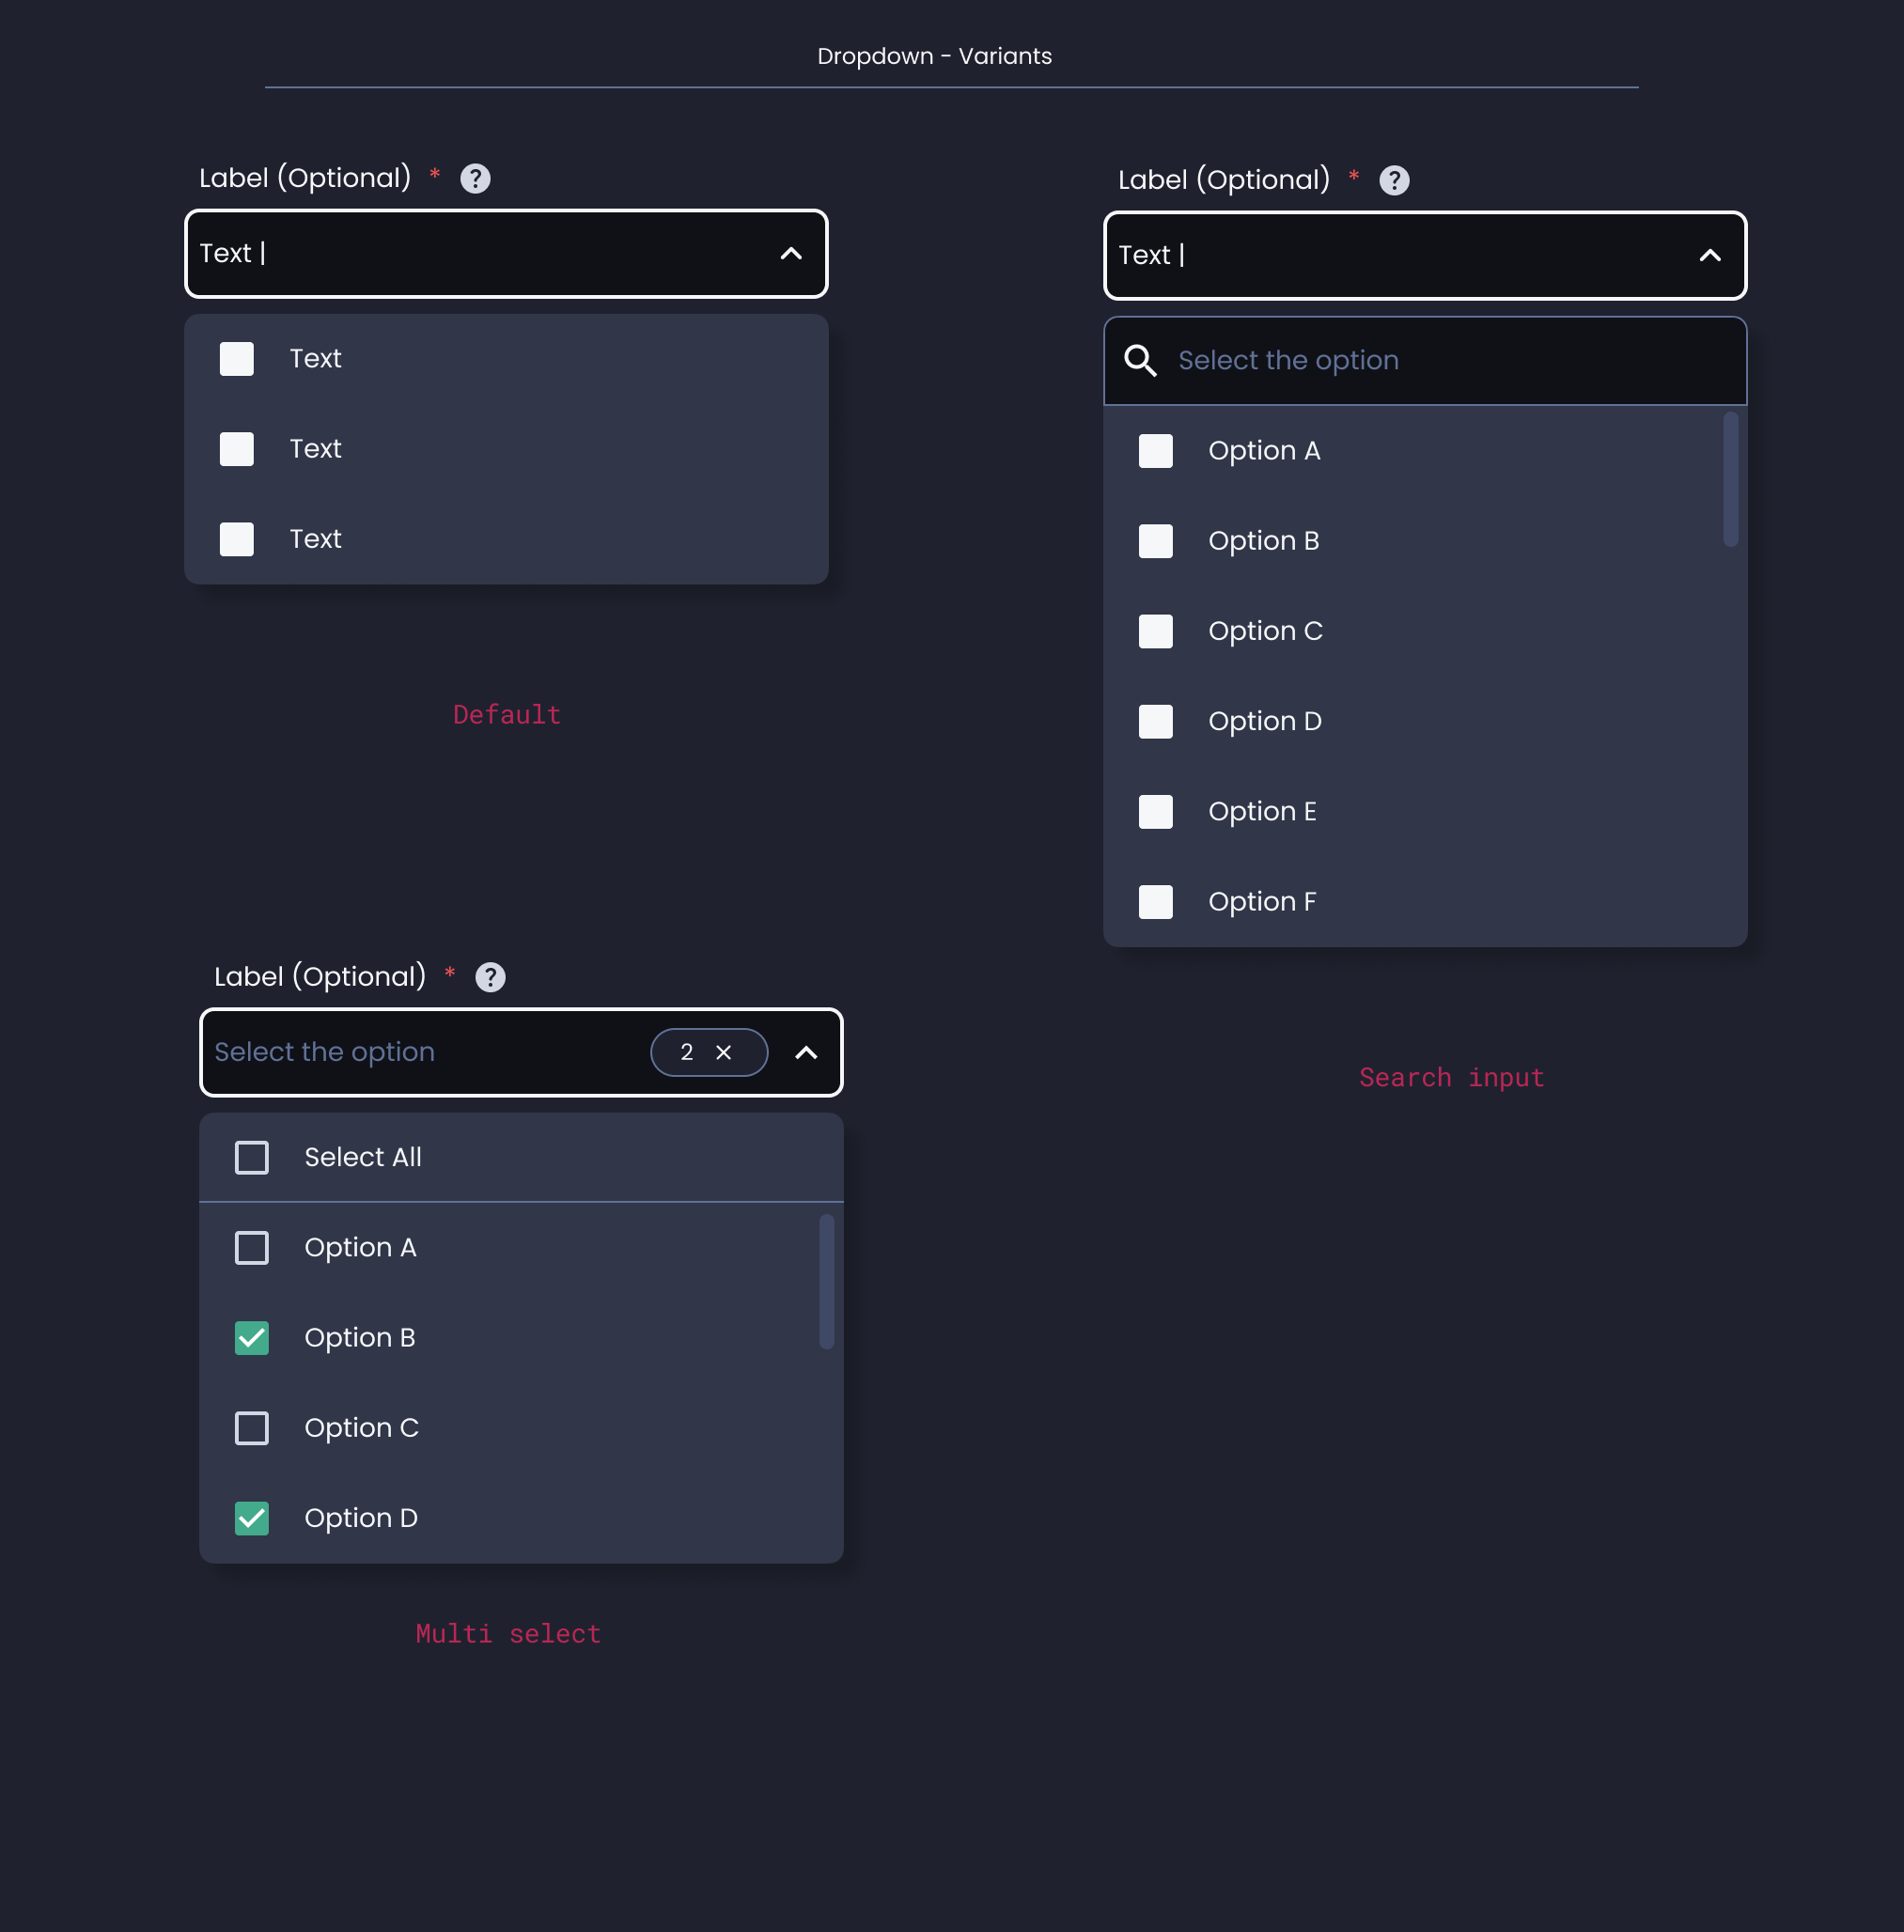Click 'Option F' label in Search list

pos(1262,902)
